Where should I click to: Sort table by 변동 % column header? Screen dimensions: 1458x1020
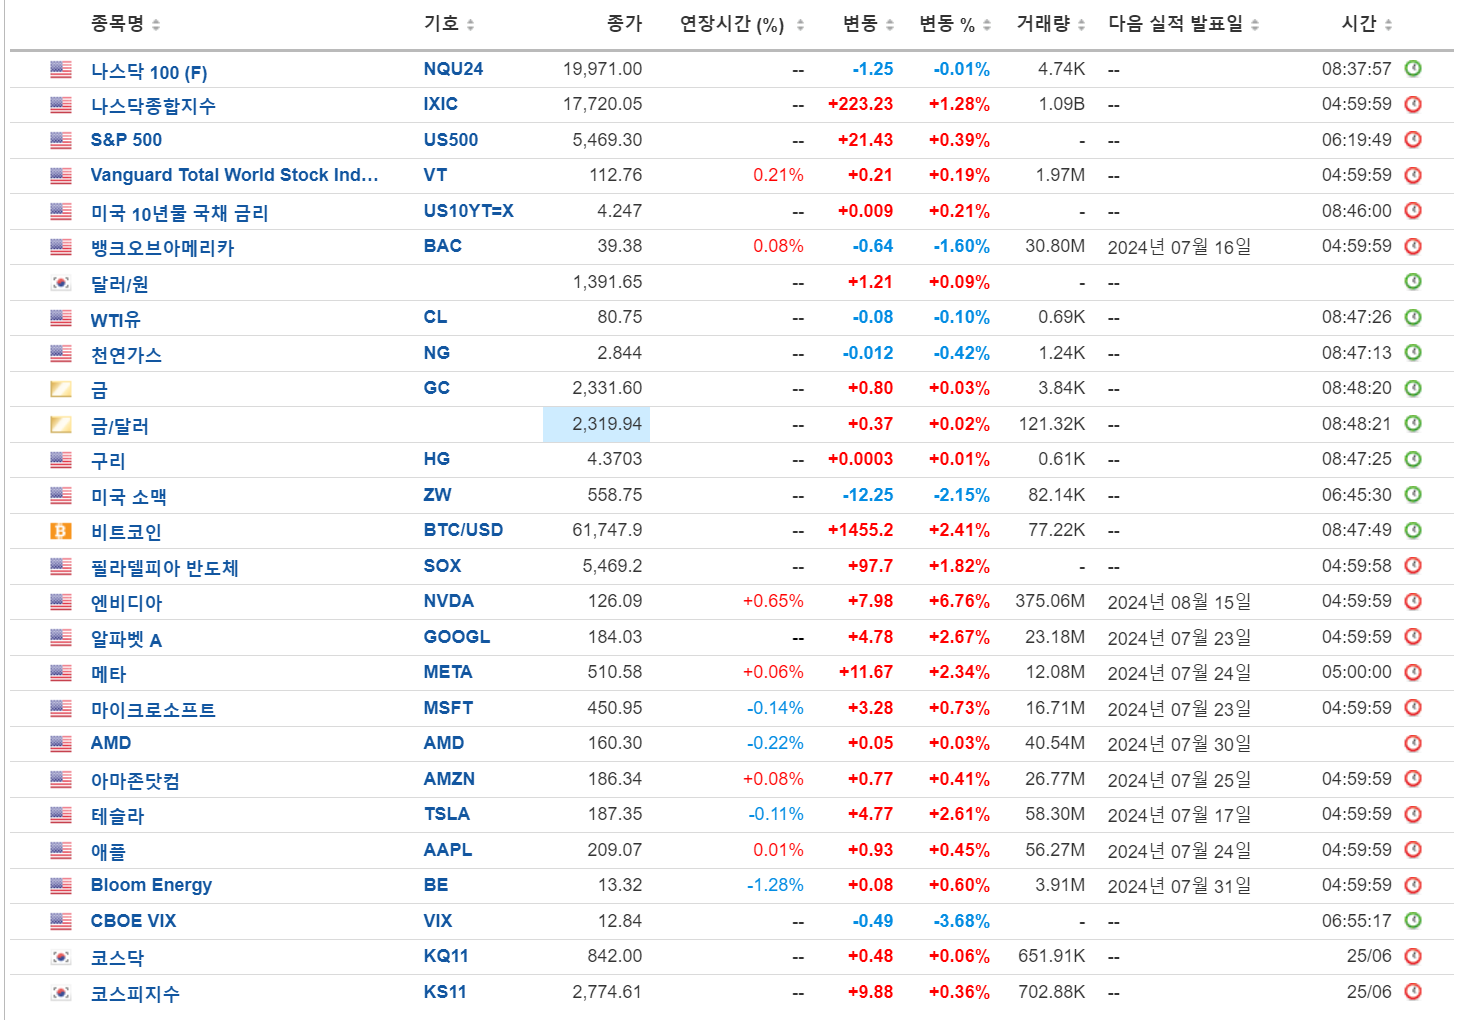pos(955,24)
